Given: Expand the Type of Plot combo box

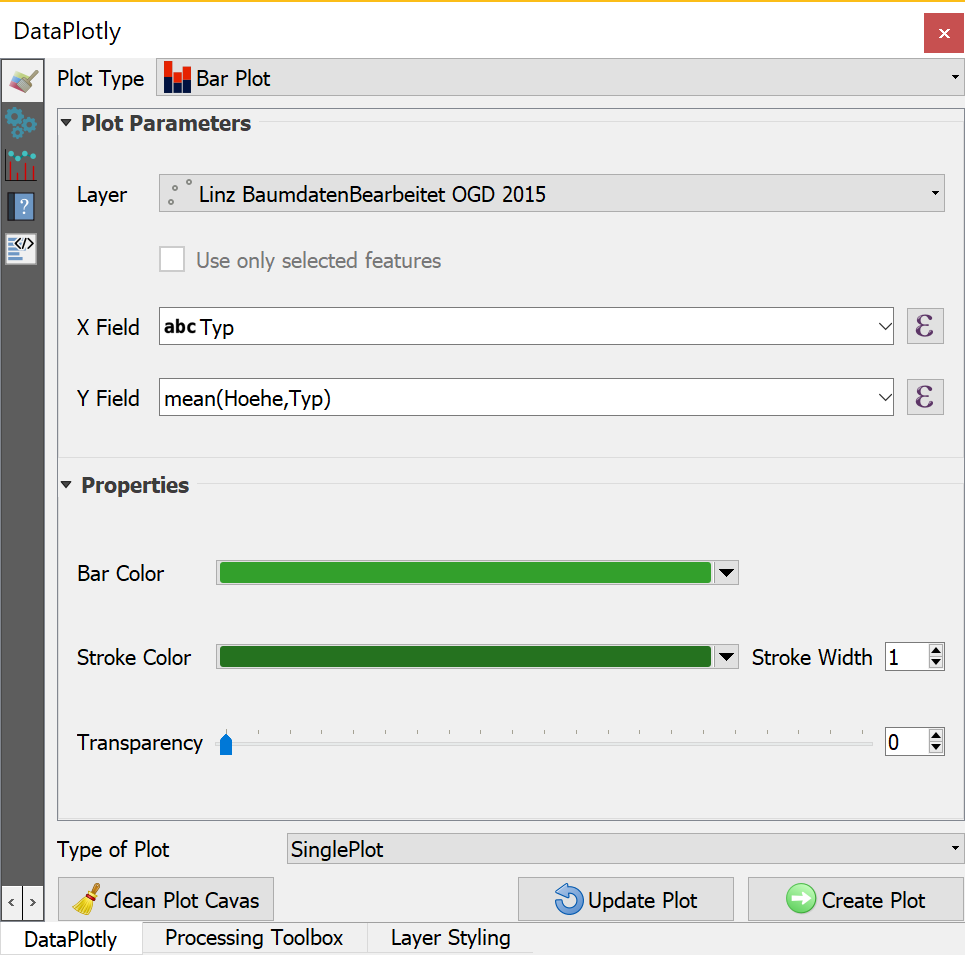Looking at the screenshot, I should pyautogui.click(x=625, y=850).
